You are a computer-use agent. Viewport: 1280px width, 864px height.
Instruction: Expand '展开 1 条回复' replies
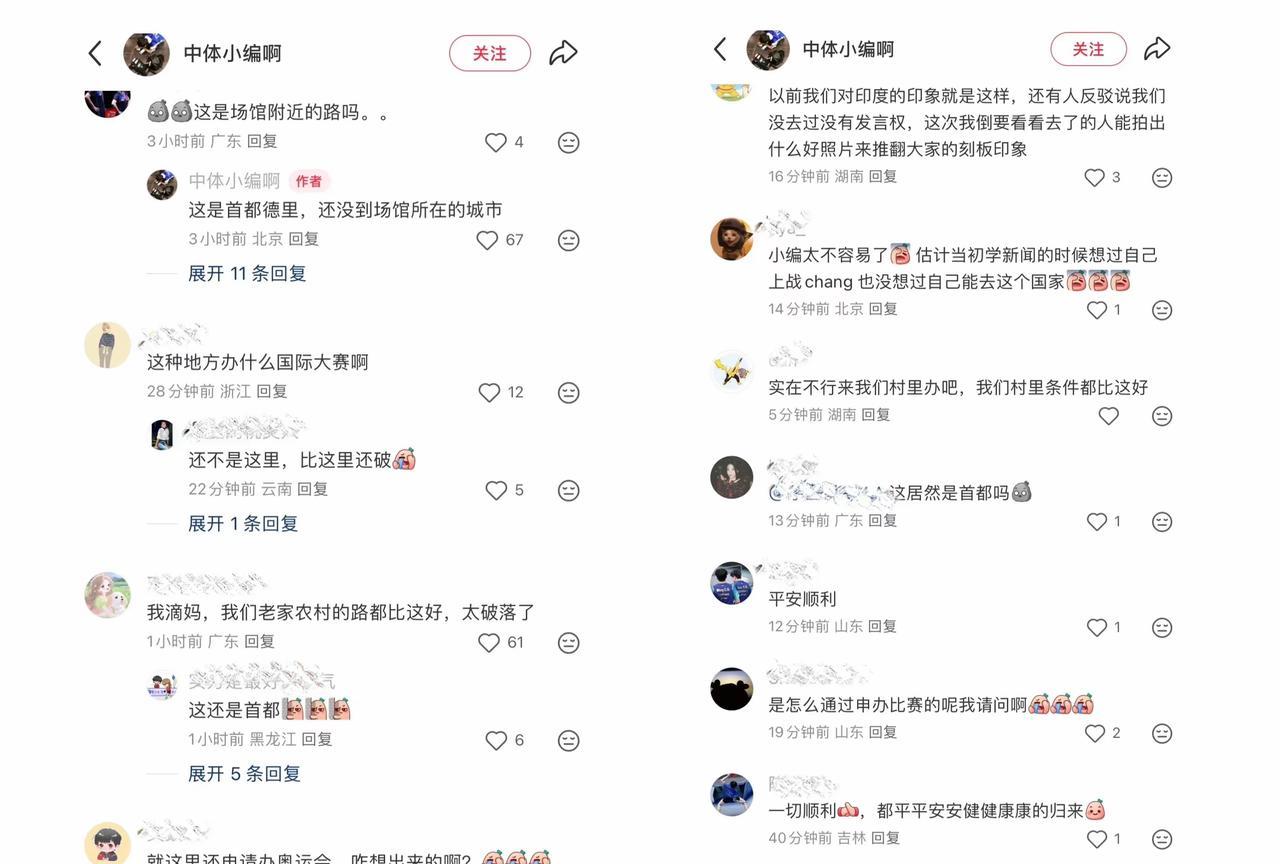pos(243,523)
